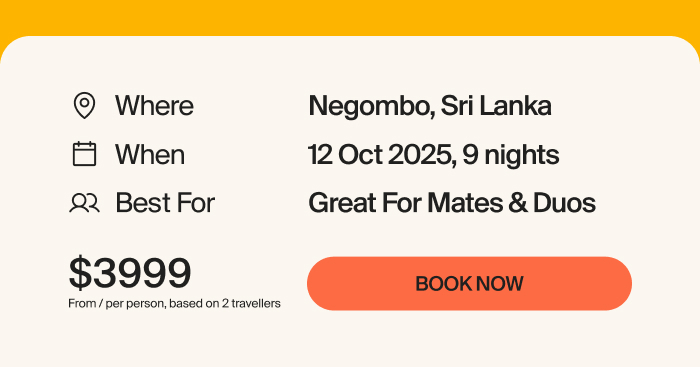This screenshot has width=700, height=367.
Task: Click the two-person group icon
Action: 84,203
